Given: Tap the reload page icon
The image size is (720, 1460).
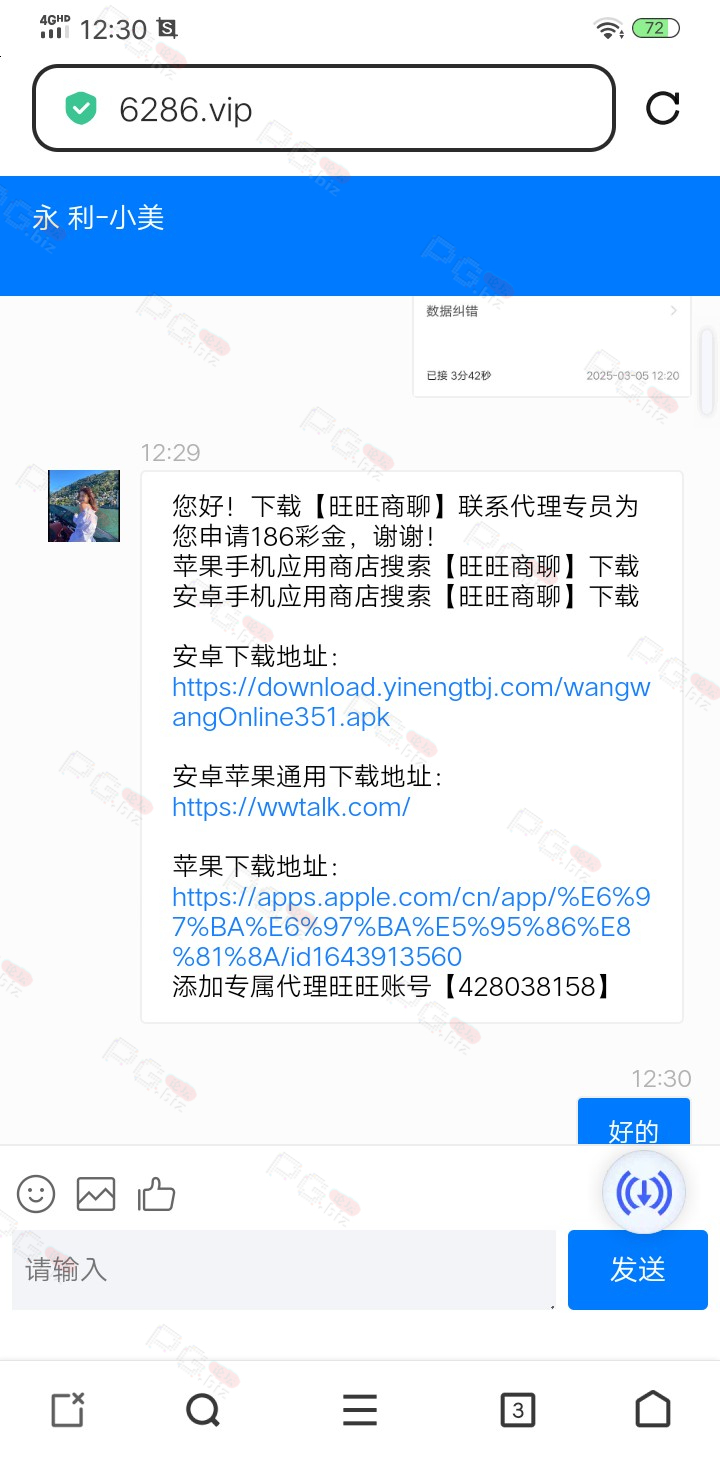Looking at the screenshot, I should 663,108.
